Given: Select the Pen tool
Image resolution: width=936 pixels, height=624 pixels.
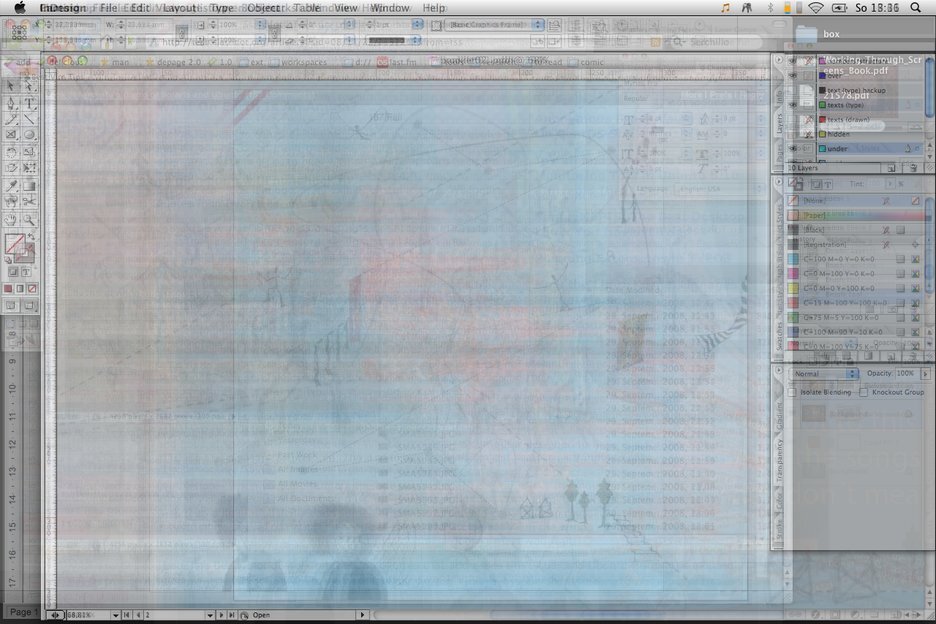Looking at the screenshot, I should 11,103.
